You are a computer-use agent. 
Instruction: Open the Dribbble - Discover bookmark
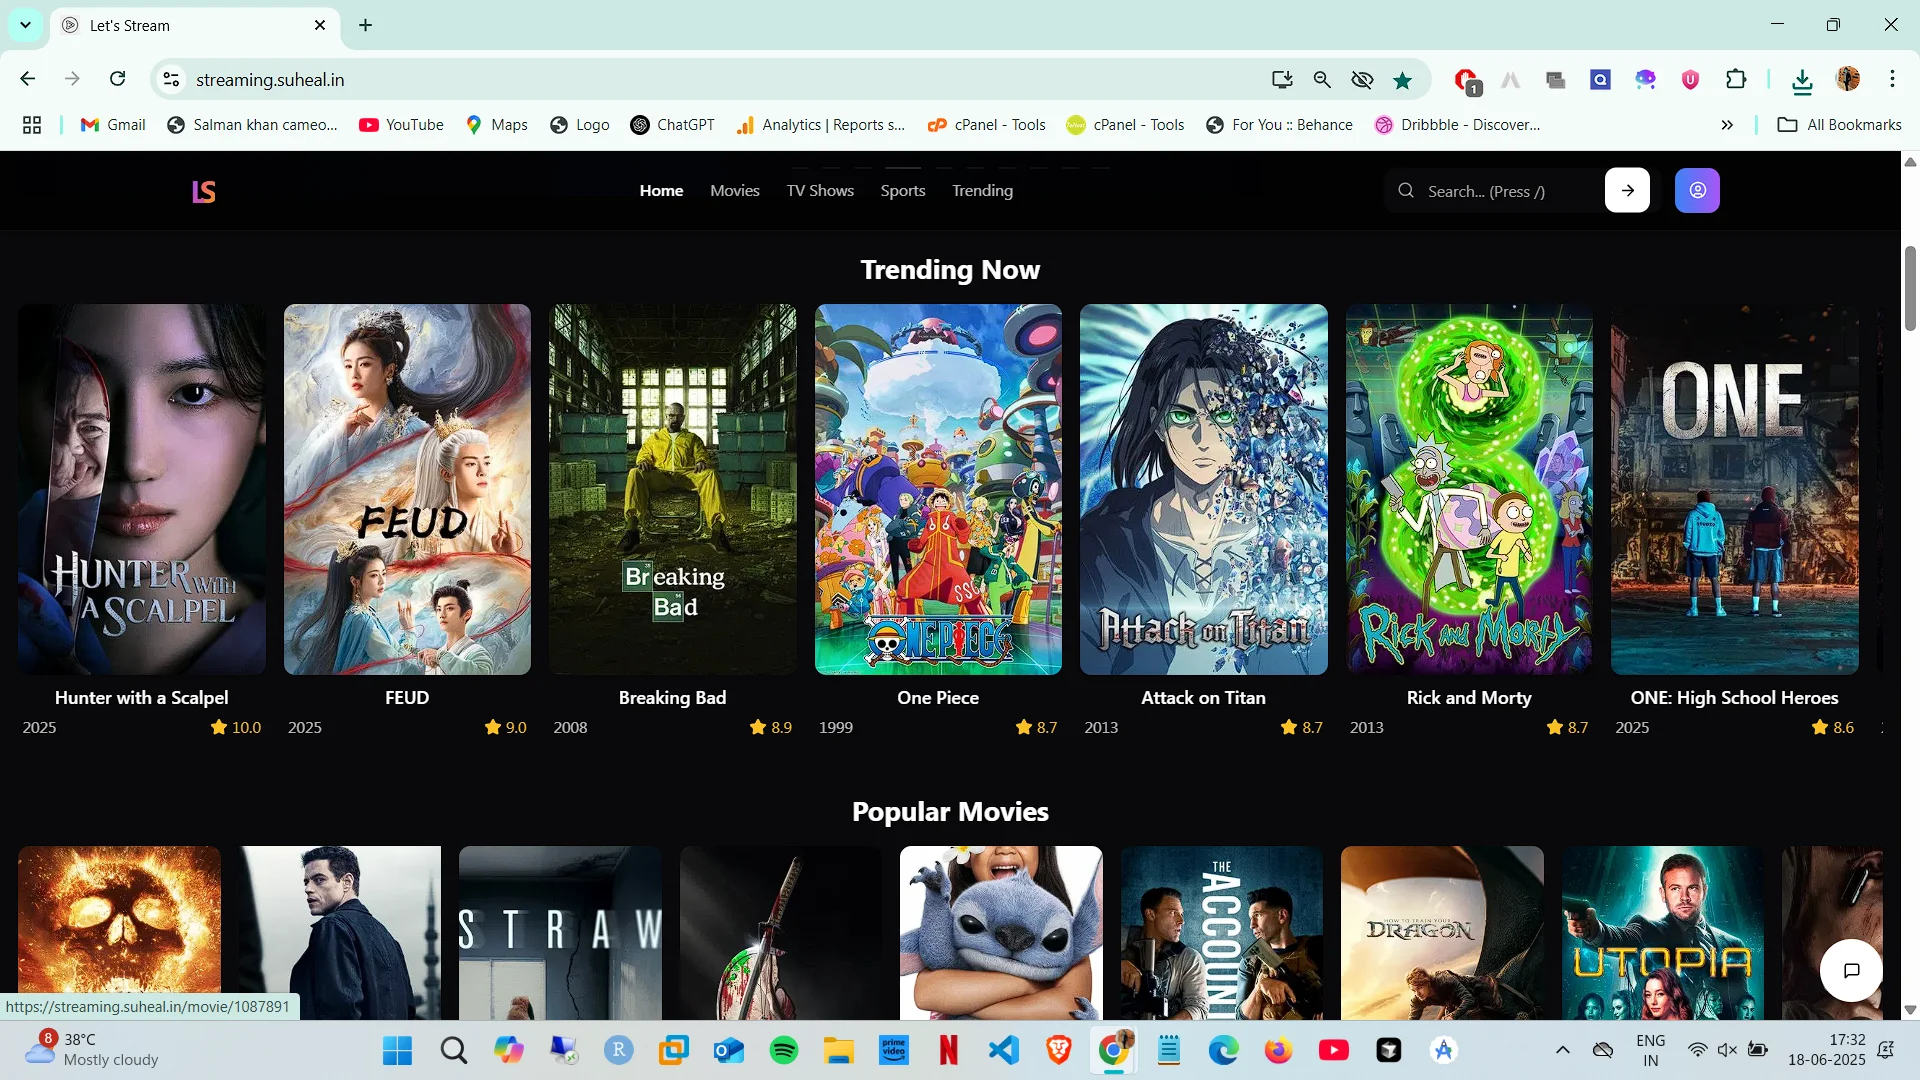1457,125
